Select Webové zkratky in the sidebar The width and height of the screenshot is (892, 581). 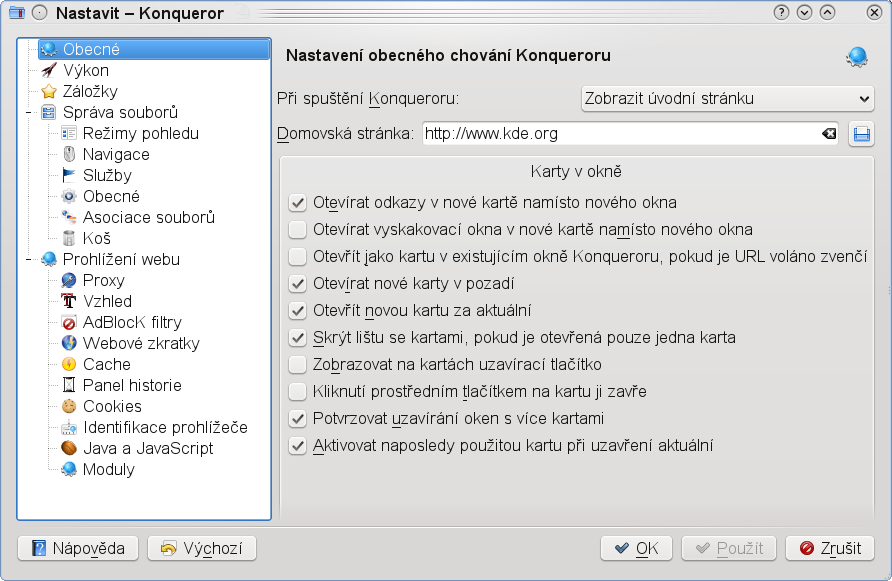(x=141, y=343)
